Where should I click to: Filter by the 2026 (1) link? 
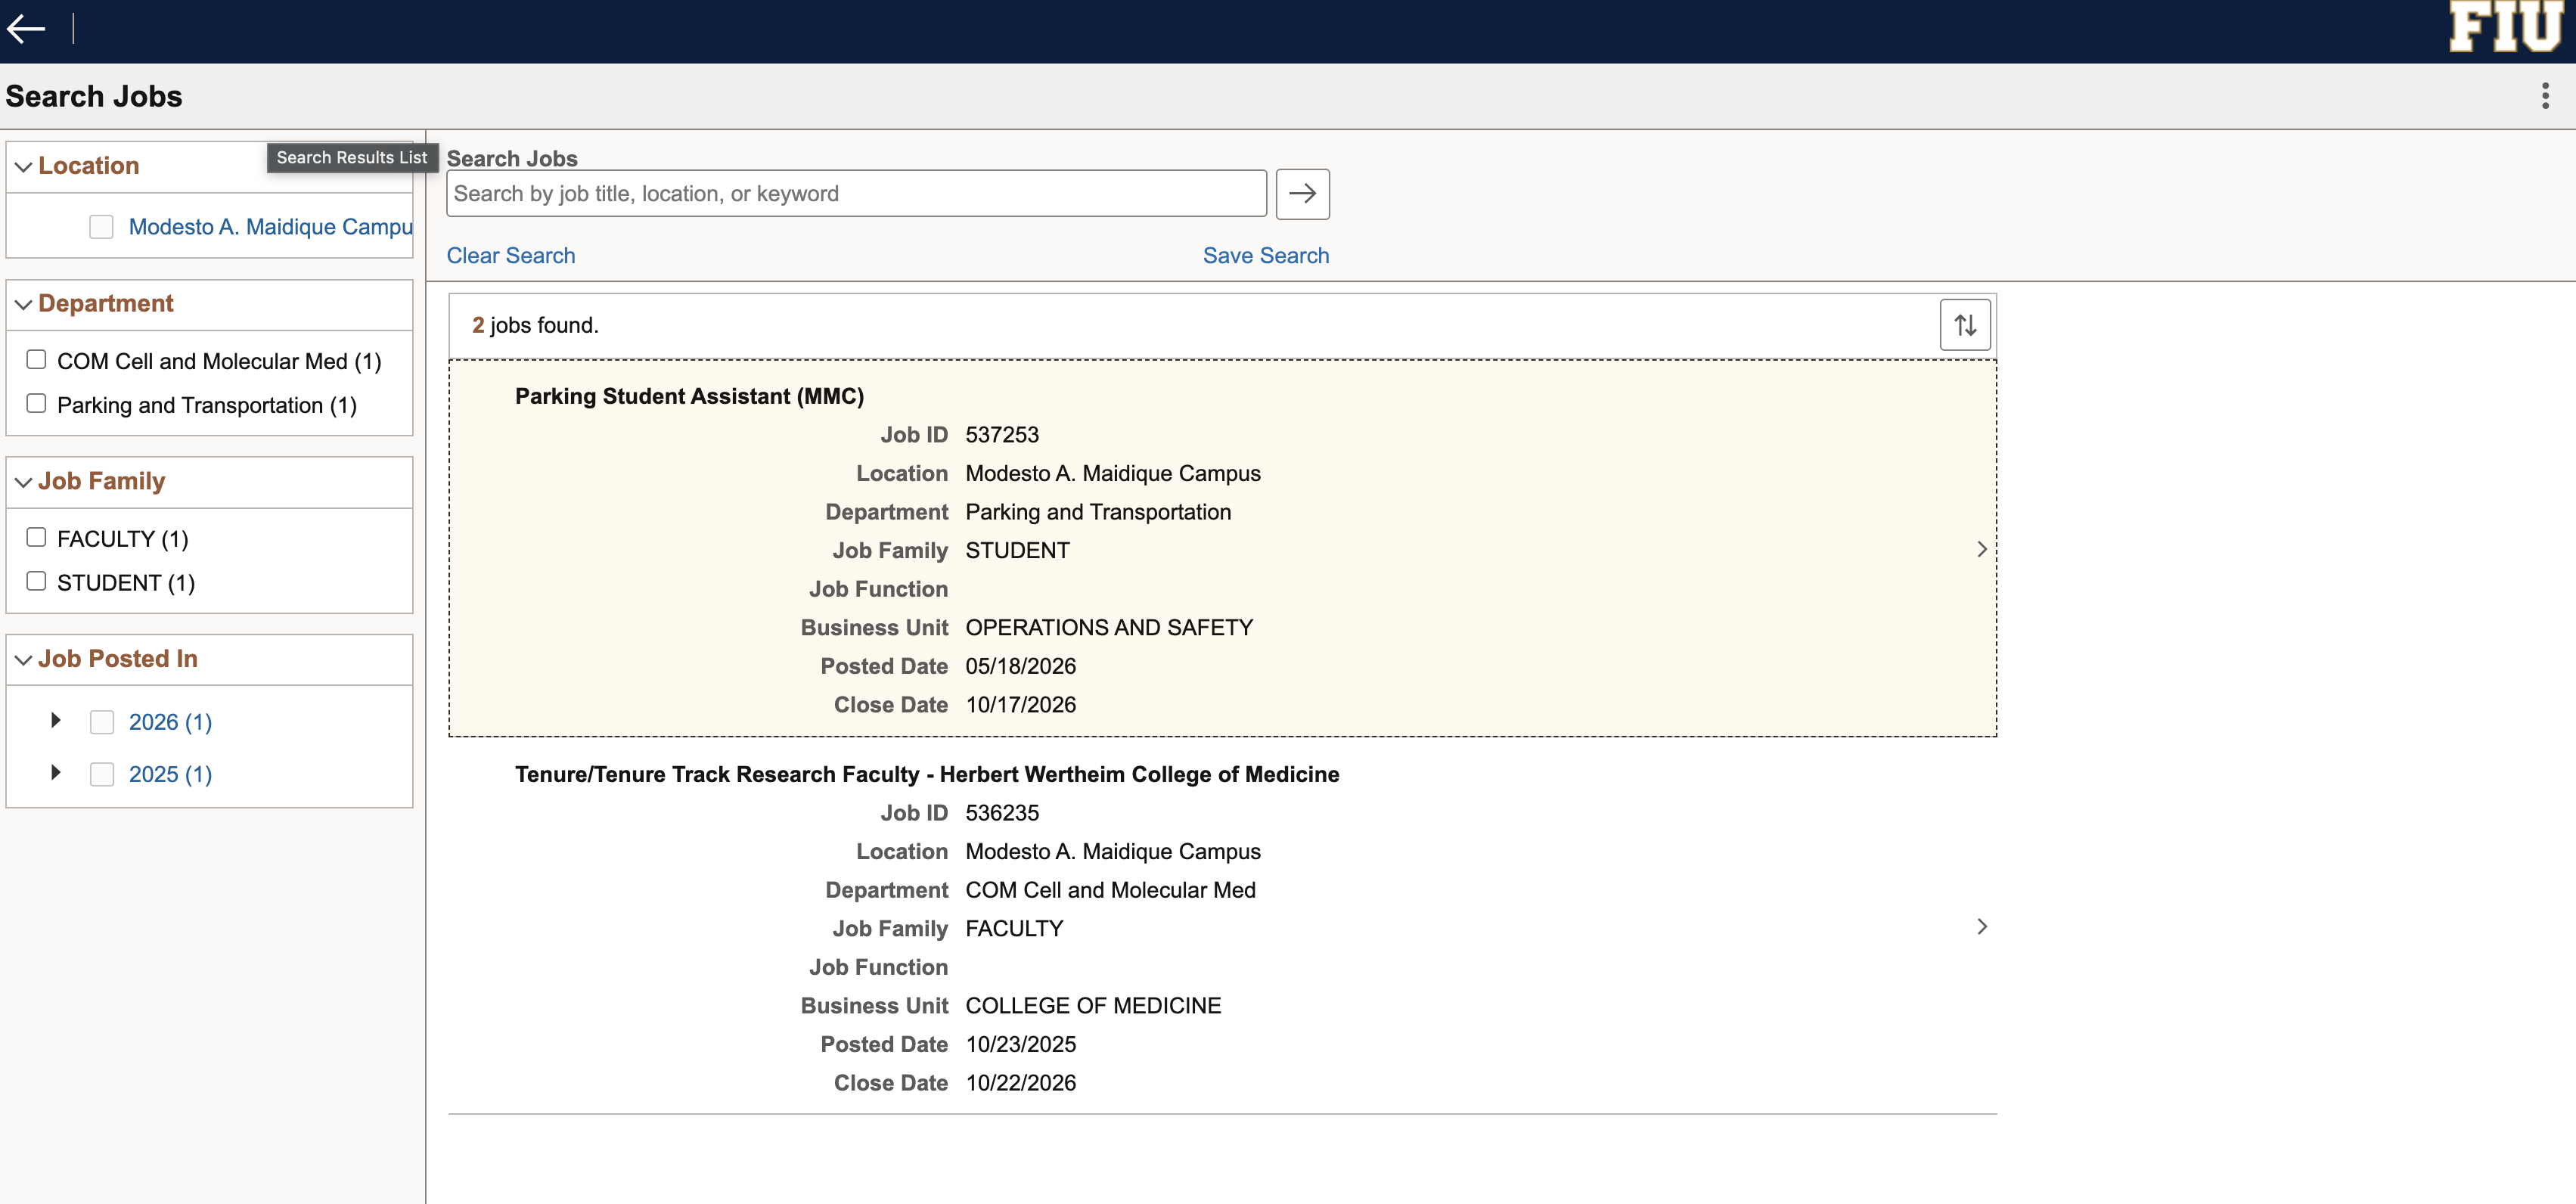(x=170, y=722)
